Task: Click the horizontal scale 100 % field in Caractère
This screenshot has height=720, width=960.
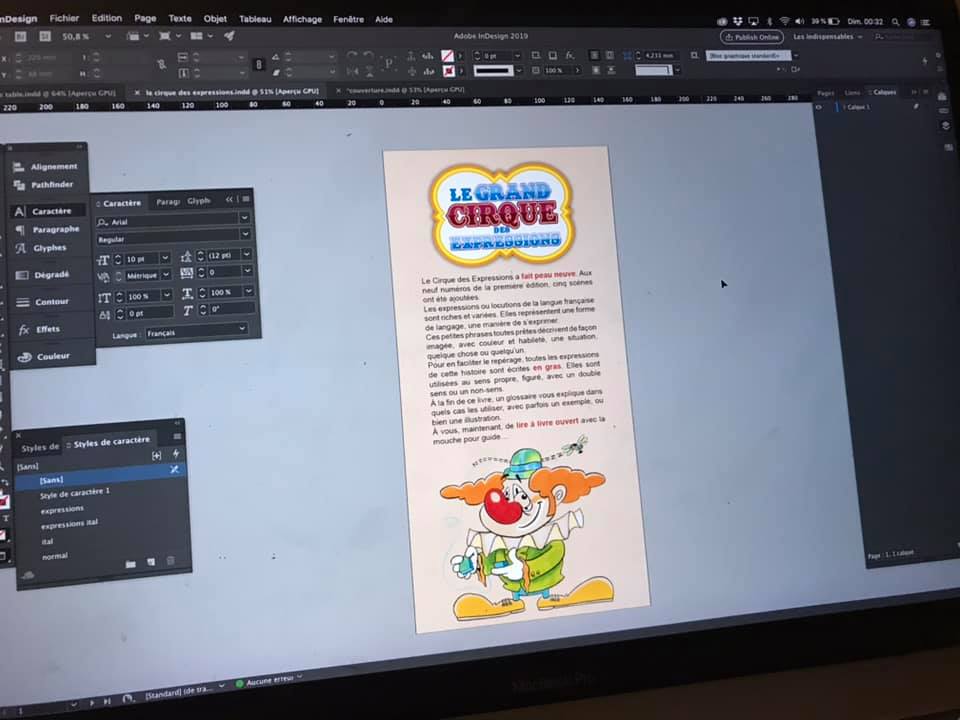Action: click(225, 292)
